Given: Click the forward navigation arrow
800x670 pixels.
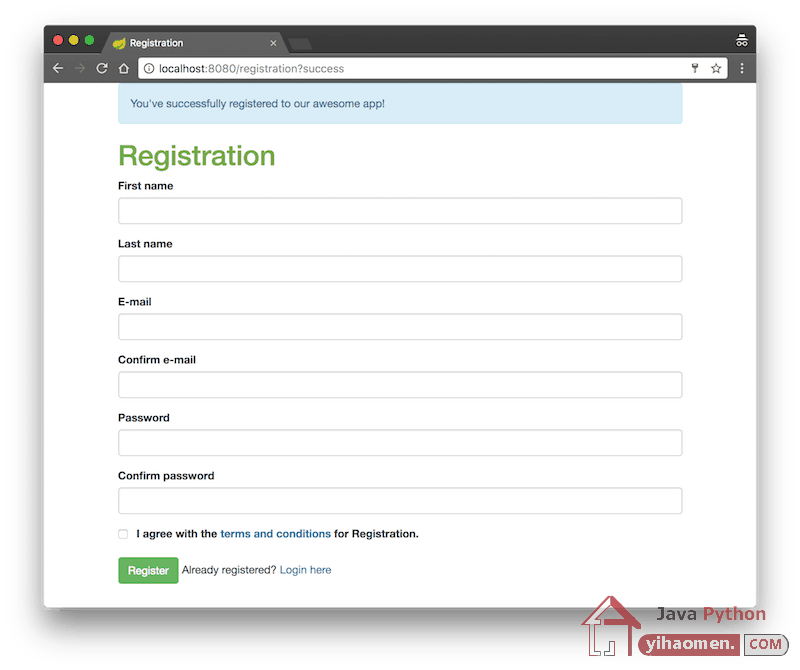Looking at the screenshot, I should pos(80,68).
